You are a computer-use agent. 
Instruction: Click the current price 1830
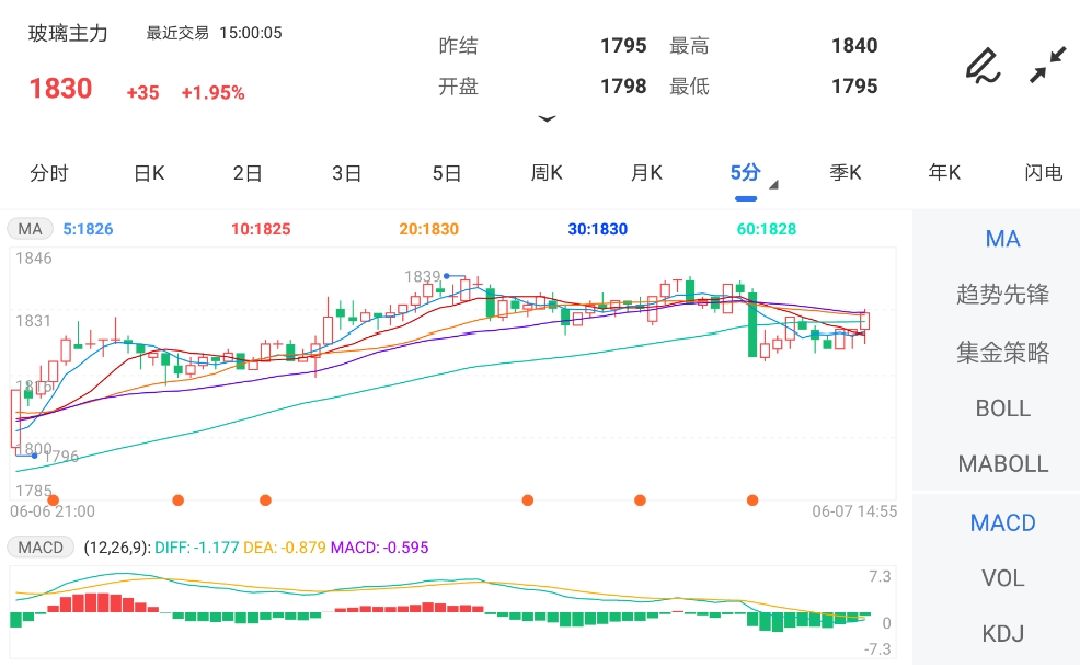tap(61, 89)
